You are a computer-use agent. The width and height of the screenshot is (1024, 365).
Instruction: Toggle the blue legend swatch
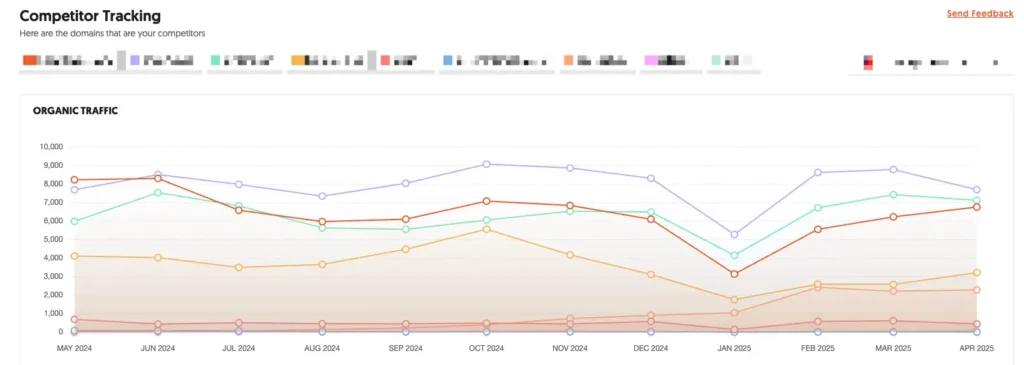pos(447,60)
